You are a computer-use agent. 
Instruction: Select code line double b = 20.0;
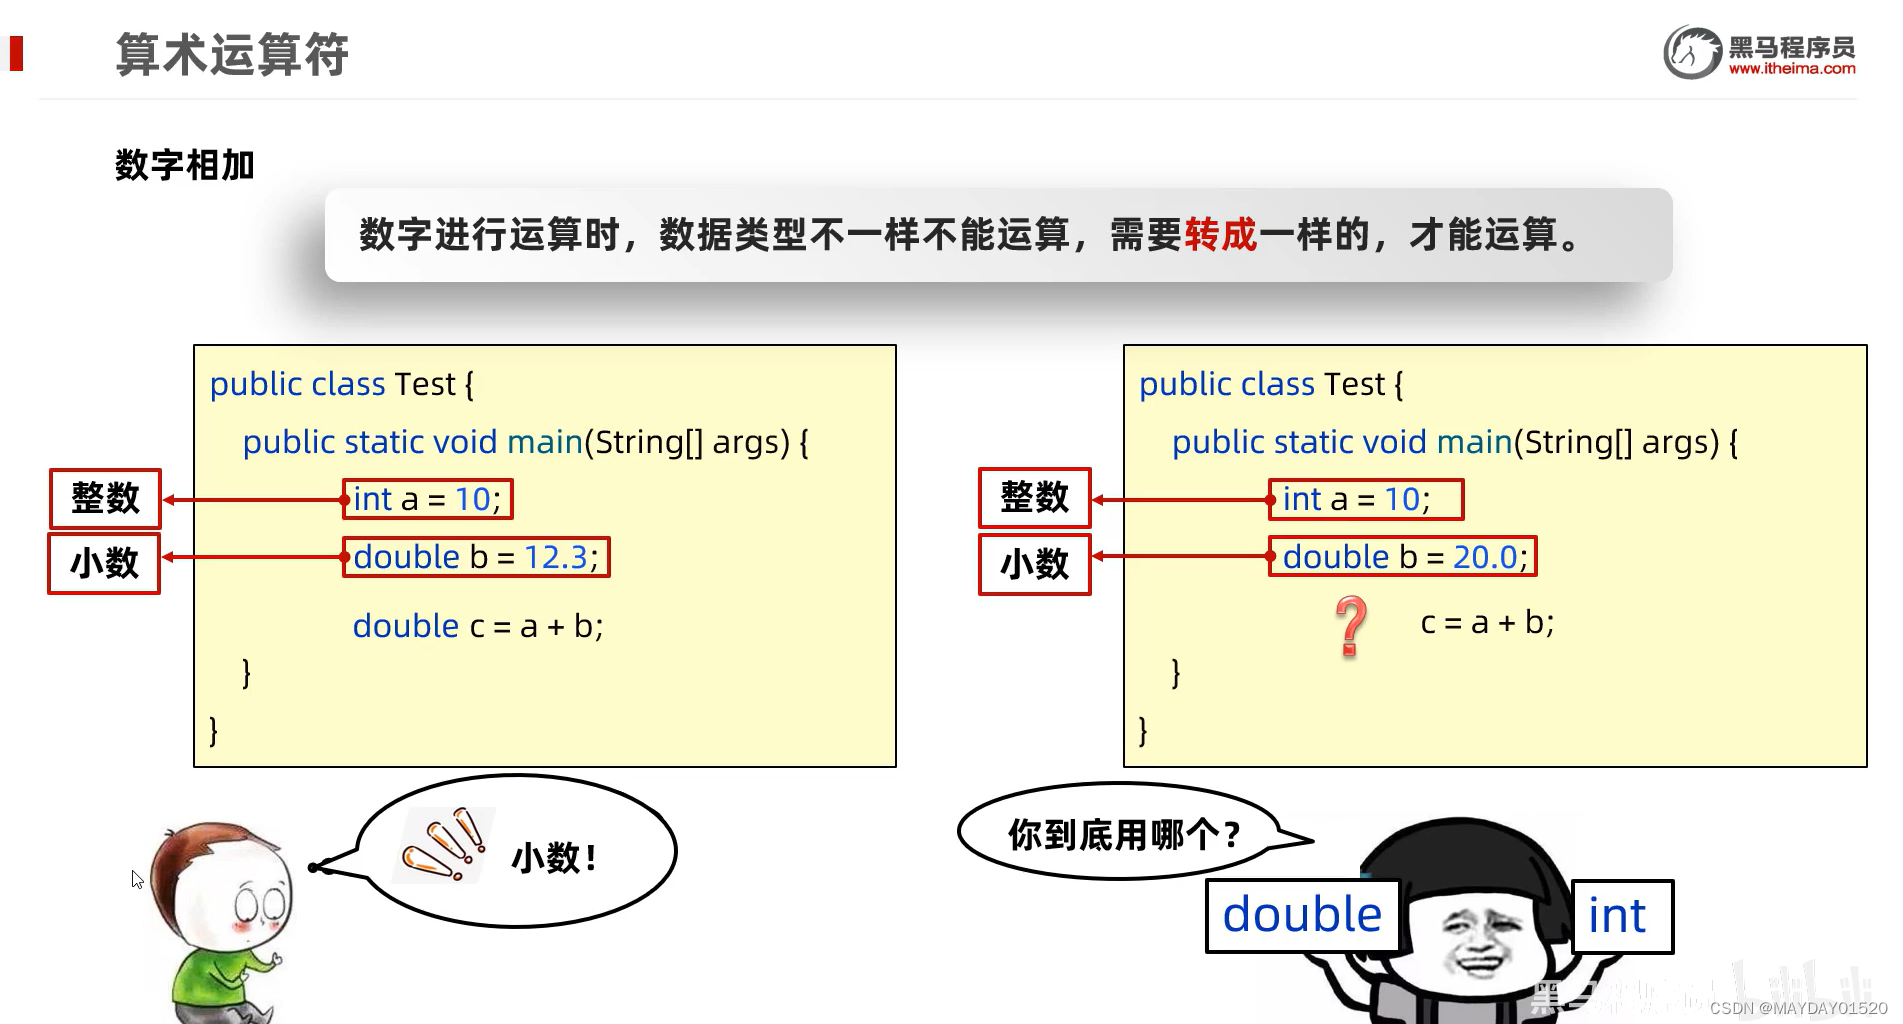click(x=1403, y=557)
